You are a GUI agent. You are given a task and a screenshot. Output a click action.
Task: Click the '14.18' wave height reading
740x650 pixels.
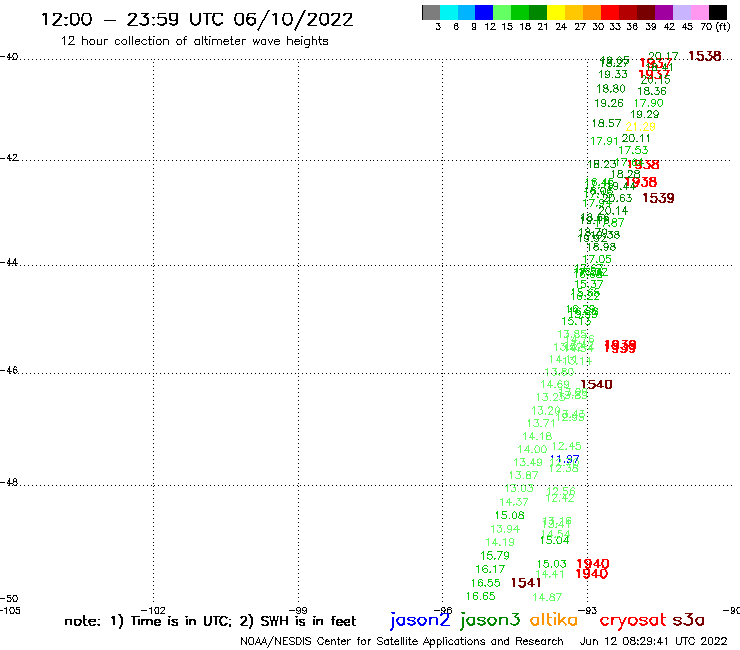(x=537, y=436)
